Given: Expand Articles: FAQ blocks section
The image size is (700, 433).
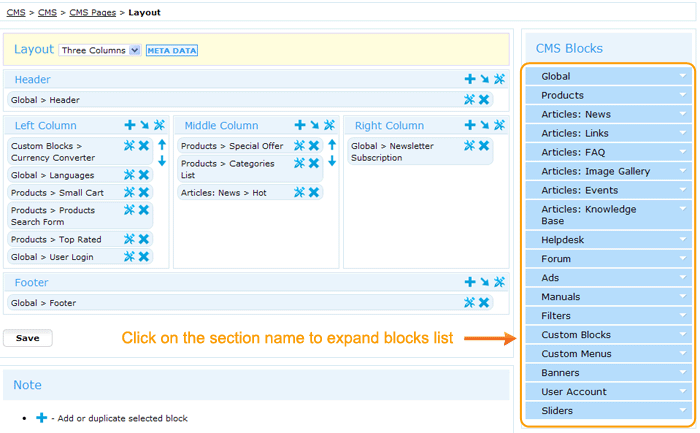Looking at the screenshot, I should [608, 152].
